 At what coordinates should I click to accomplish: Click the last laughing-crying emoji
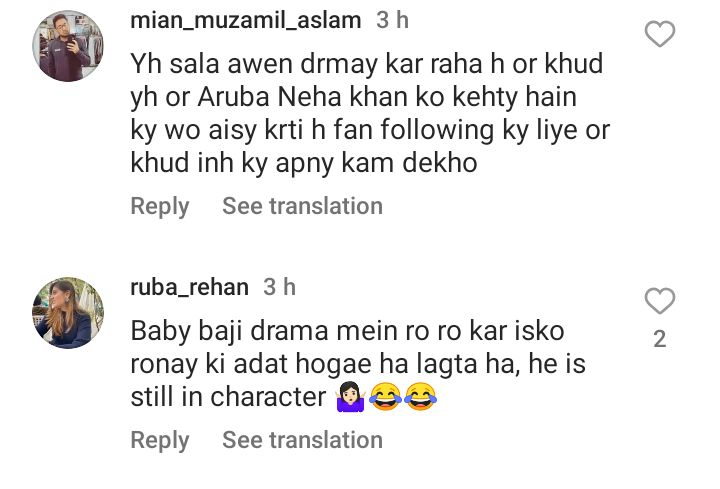click(420, 398)
